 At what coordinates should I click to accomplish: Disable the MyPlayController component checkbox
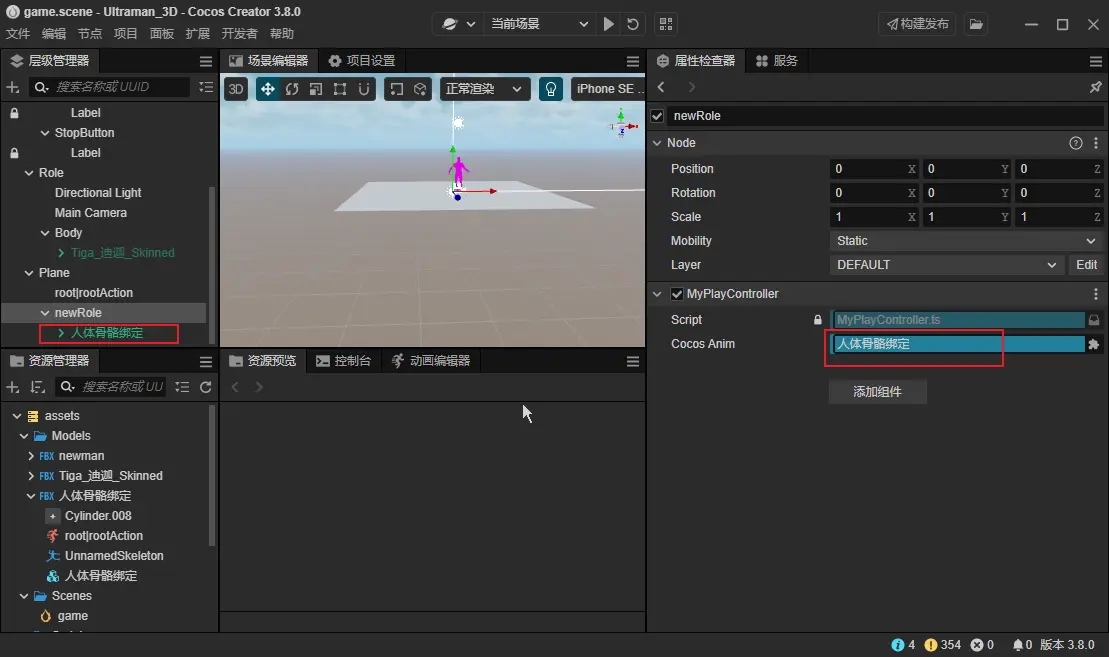677,294
